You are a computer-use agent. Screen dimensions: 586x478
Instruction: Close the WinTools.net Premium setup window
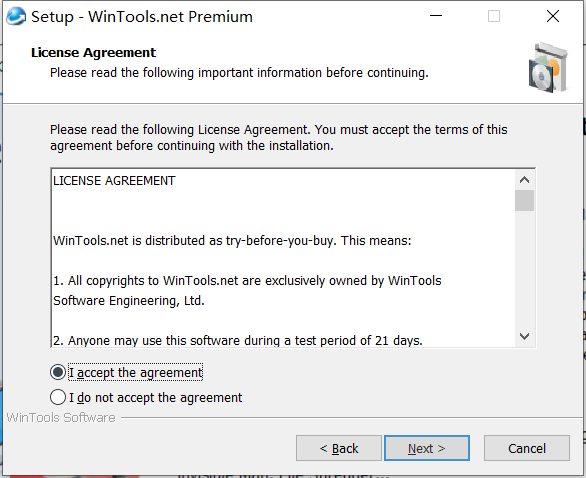pos(553,16)
